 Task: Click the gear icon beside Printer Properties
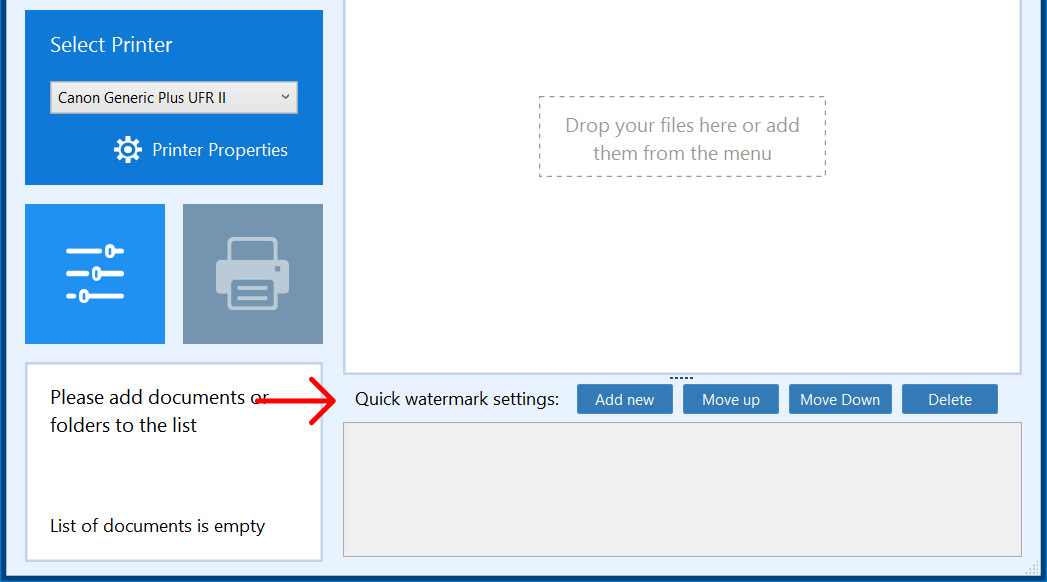[x=128, y=150]
